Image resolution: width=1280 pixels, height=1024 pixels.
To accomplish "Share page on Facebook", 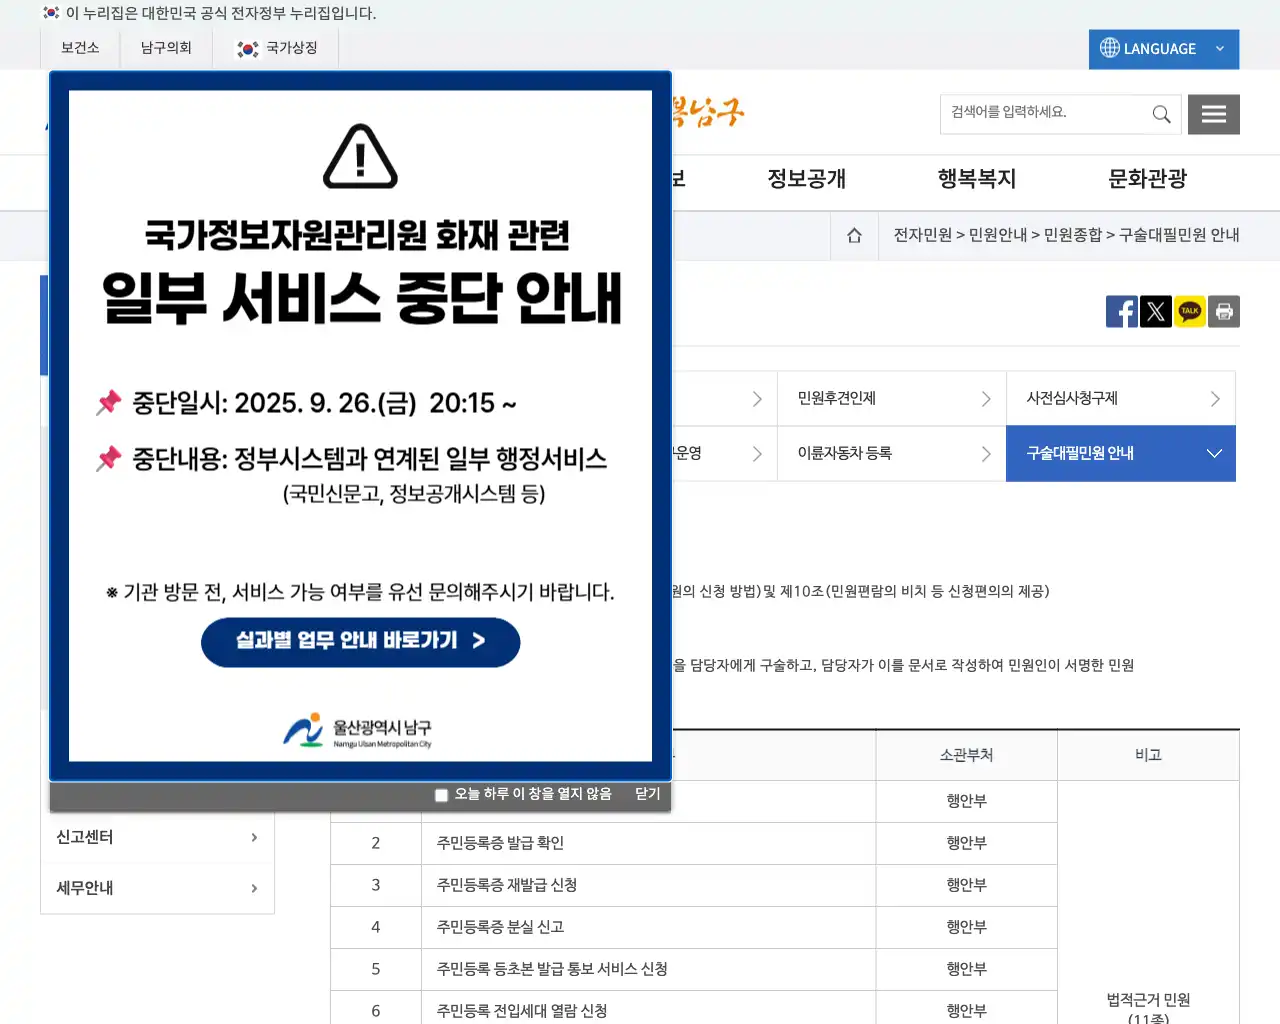I will [x=1122, y=311].
